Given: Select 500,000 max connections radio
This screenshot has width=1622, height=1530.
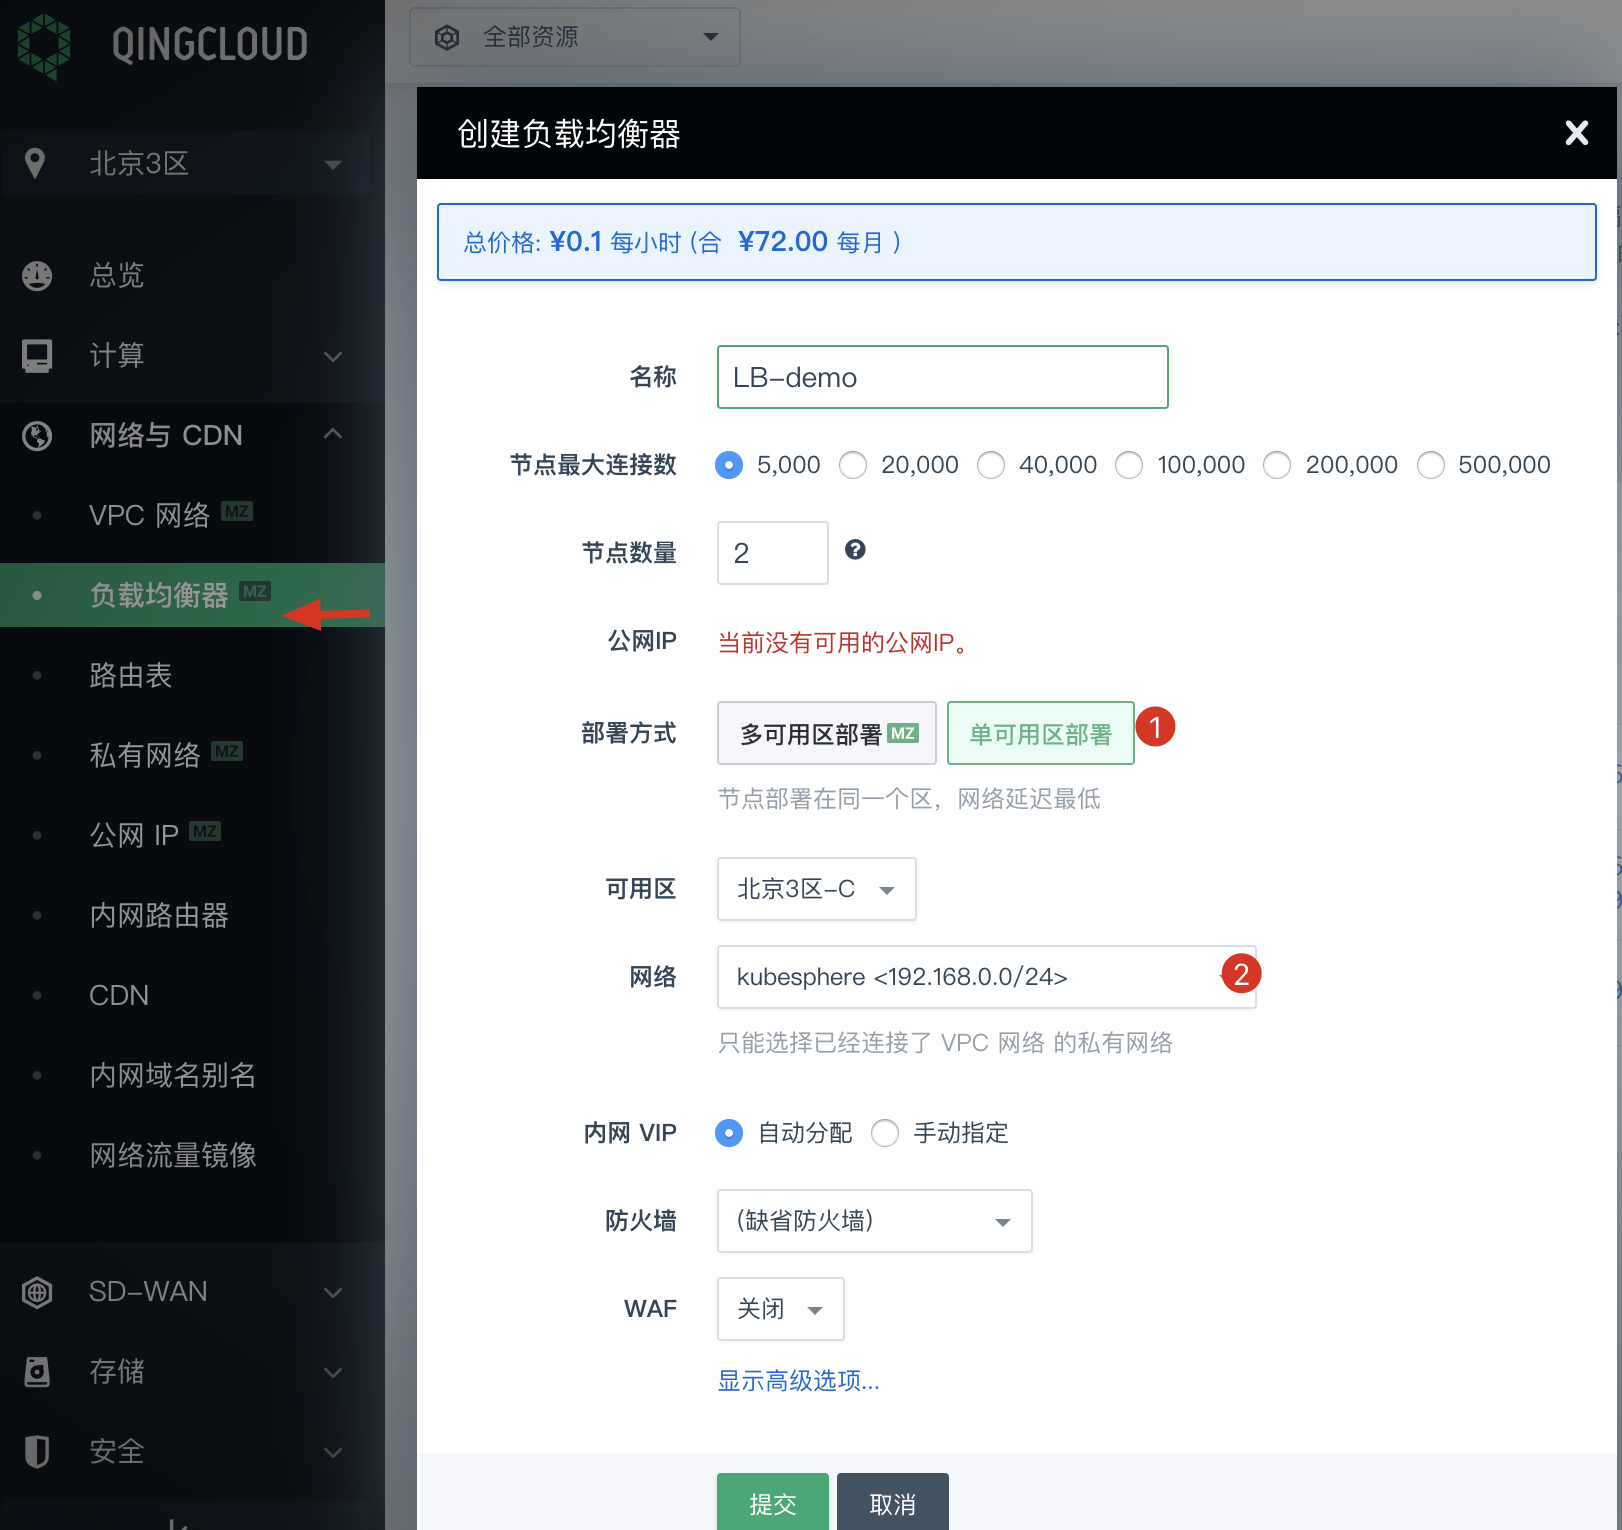Looking at the screenshot, I should [x=1431, y=465].
